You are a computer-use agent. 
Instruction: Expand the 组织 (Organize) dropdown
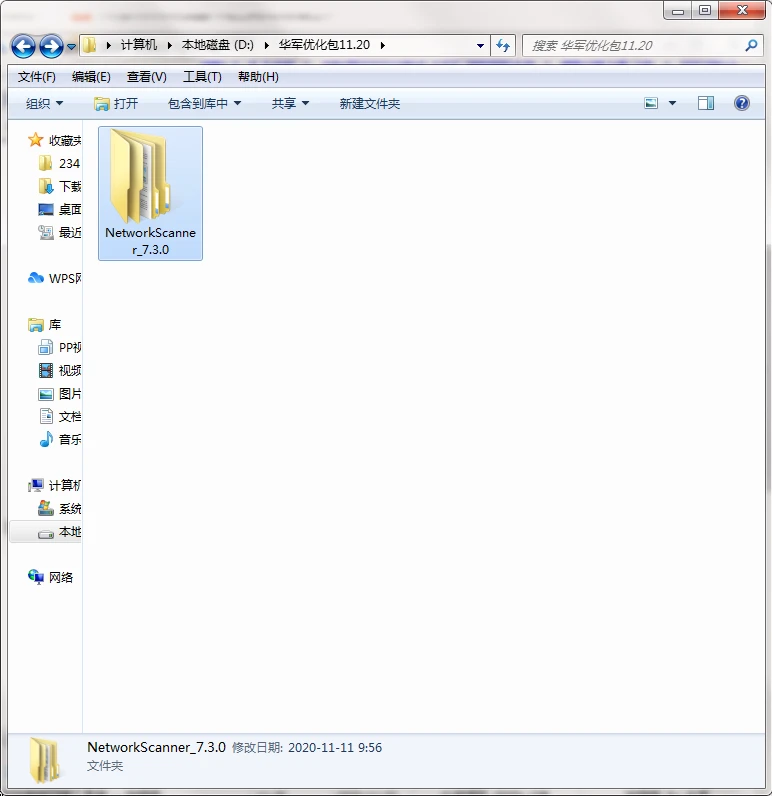tap(44, 103)
